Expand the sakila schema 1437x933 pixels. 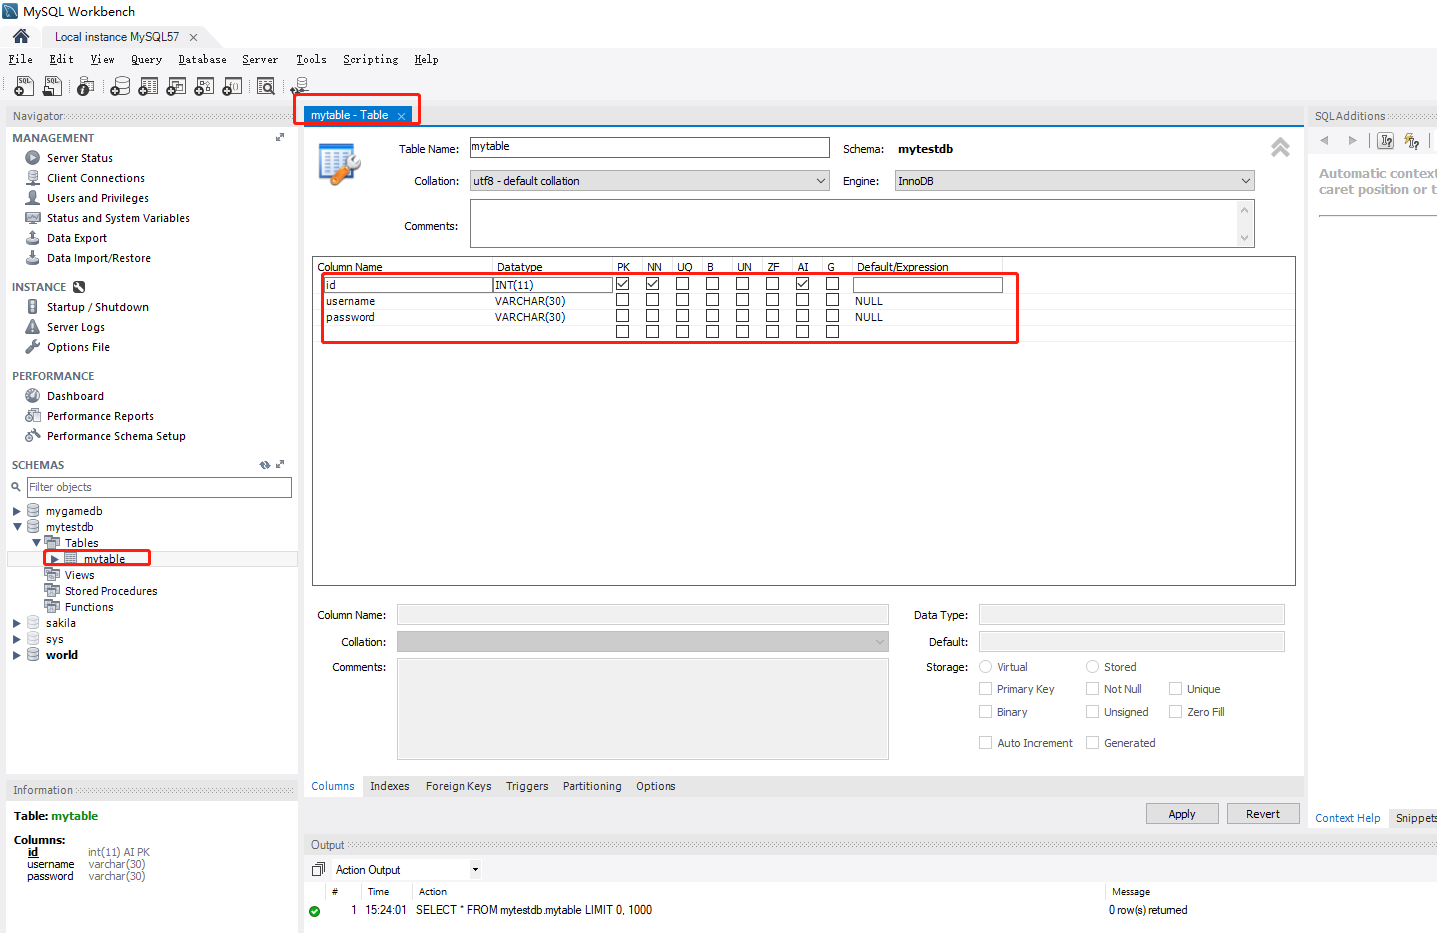click(17, 623)
